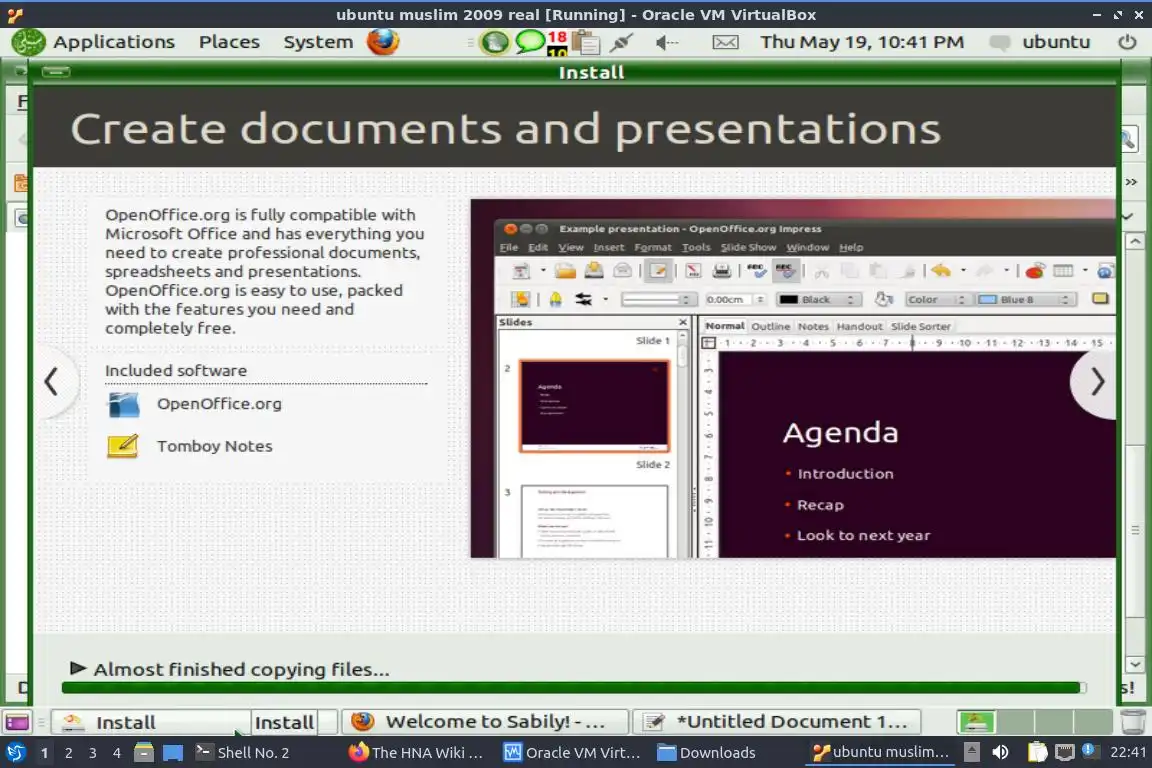Image resolution: width=1152 pixels, height=768 pixels.
Task: Click the Thu May 19, 10:41 PM clock
Action: coord(862,42)
